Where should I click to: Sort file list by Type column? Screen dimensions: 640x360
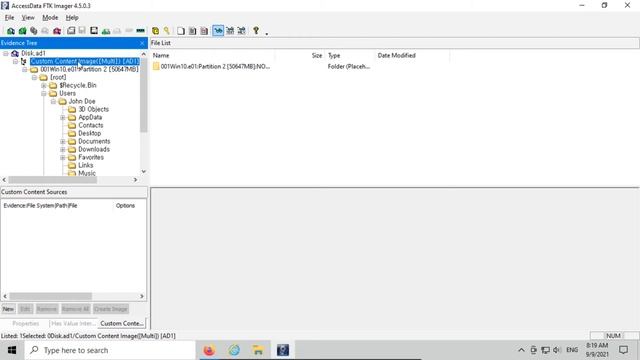pos(350,56)
